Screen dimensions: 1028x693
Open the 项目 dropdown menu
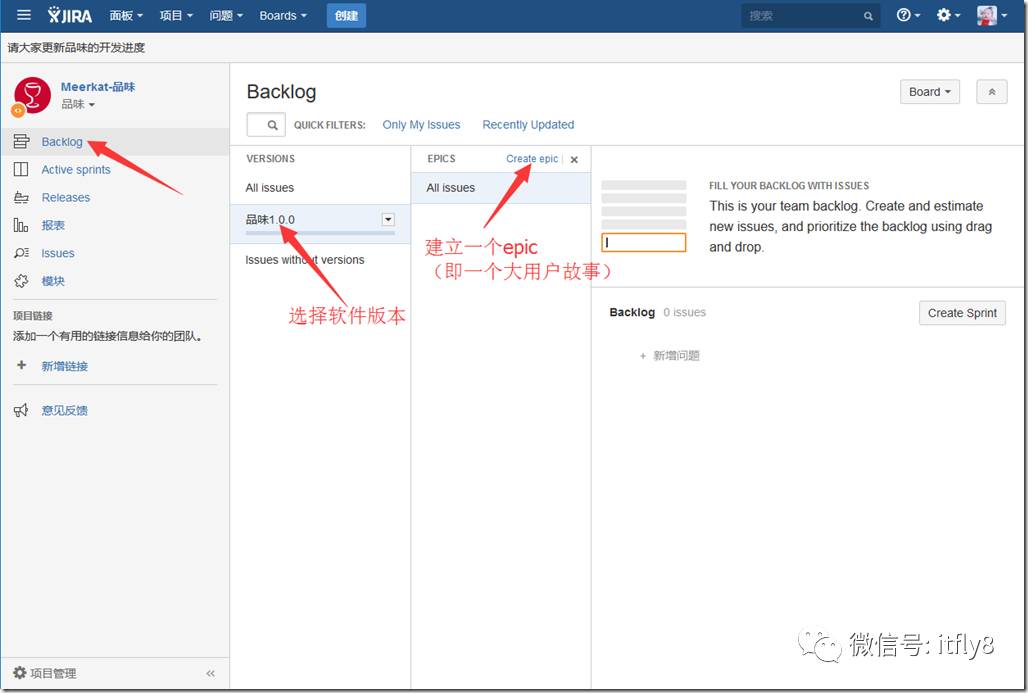click(176, 16)
